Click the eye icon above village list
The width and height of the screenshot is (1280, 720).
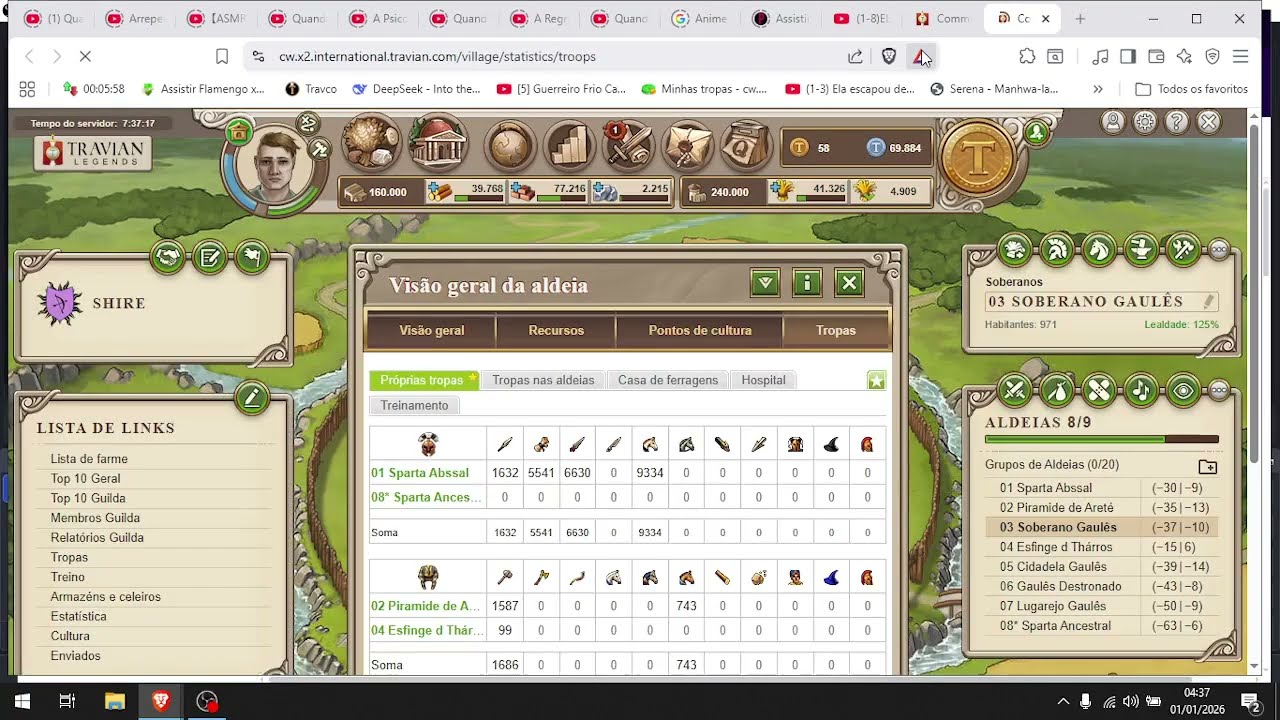click(1183, 390)
